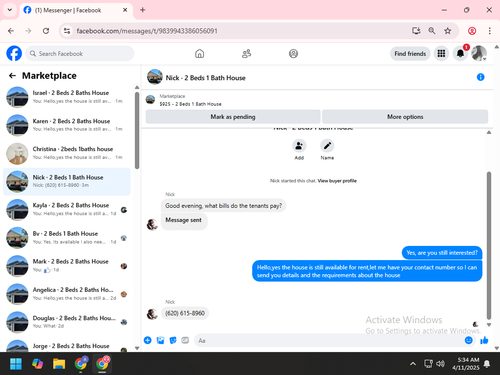500x375 pixels.
Task: Open Douglas - 2 Beds 2 Baths chat
Action: [67, 322]
